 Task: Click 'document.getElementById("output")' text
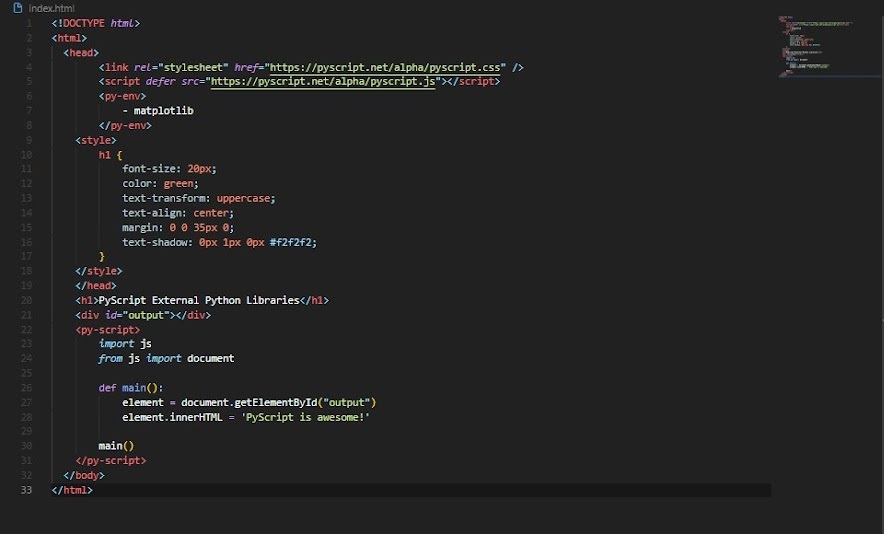click(279, 402)
